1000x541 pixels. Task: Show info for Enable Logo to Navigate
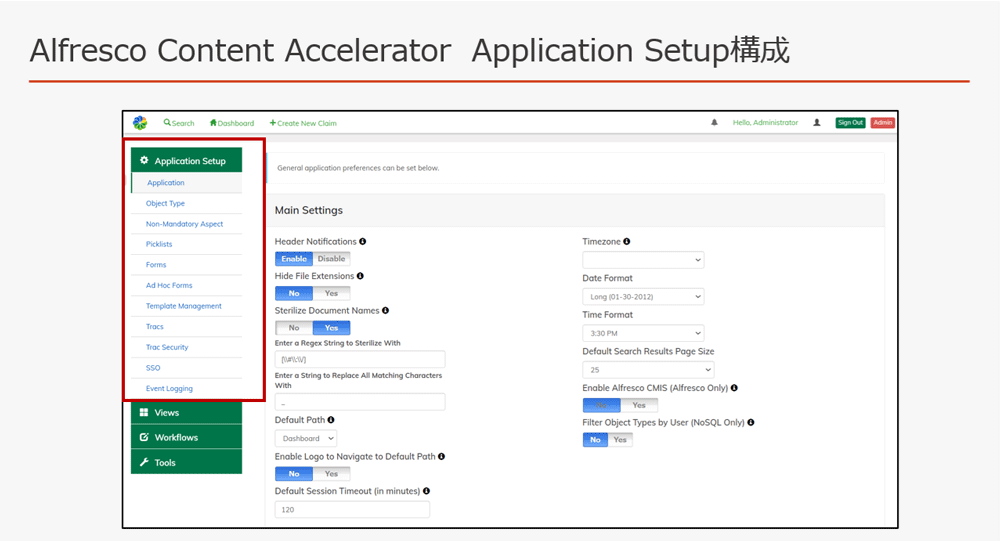[441, 456]
